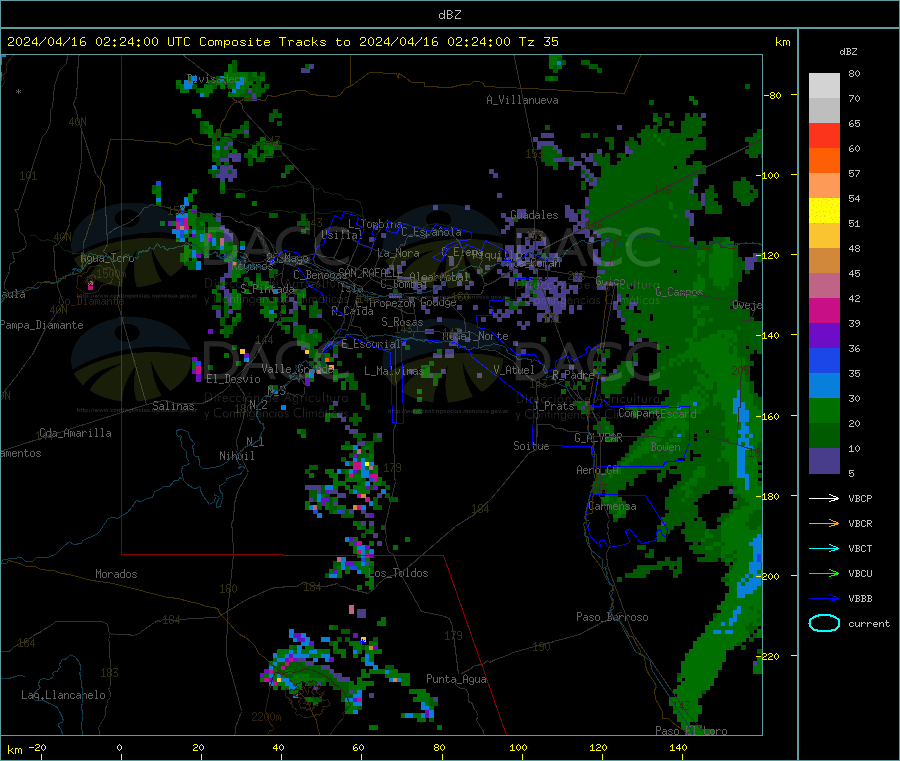This screenshot has height=761, width=900.
Task: Click the 'Paso_Barroso' map label
Action: pyautogui.click(x=612, y=617)
